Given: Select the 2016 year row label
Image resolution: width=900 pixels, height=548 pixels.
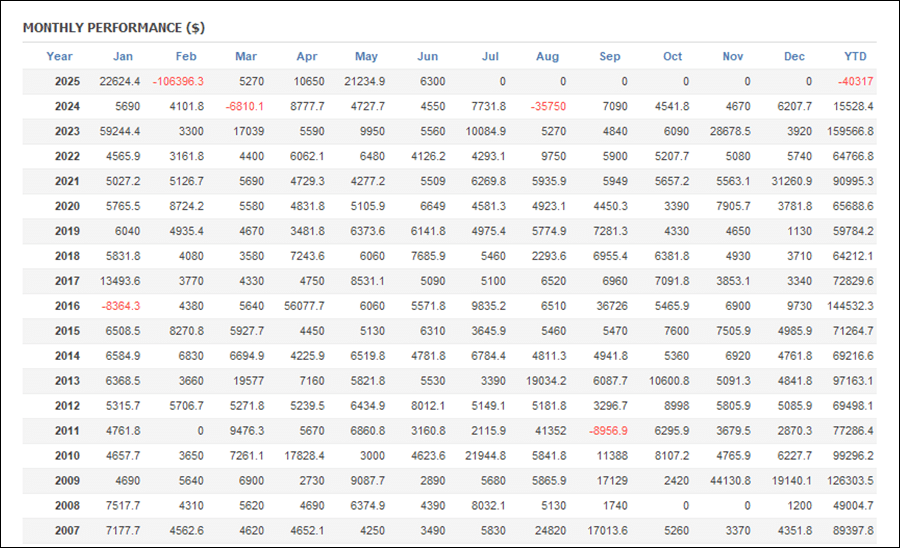Looking at the screenshot, I should pos(67,306).
